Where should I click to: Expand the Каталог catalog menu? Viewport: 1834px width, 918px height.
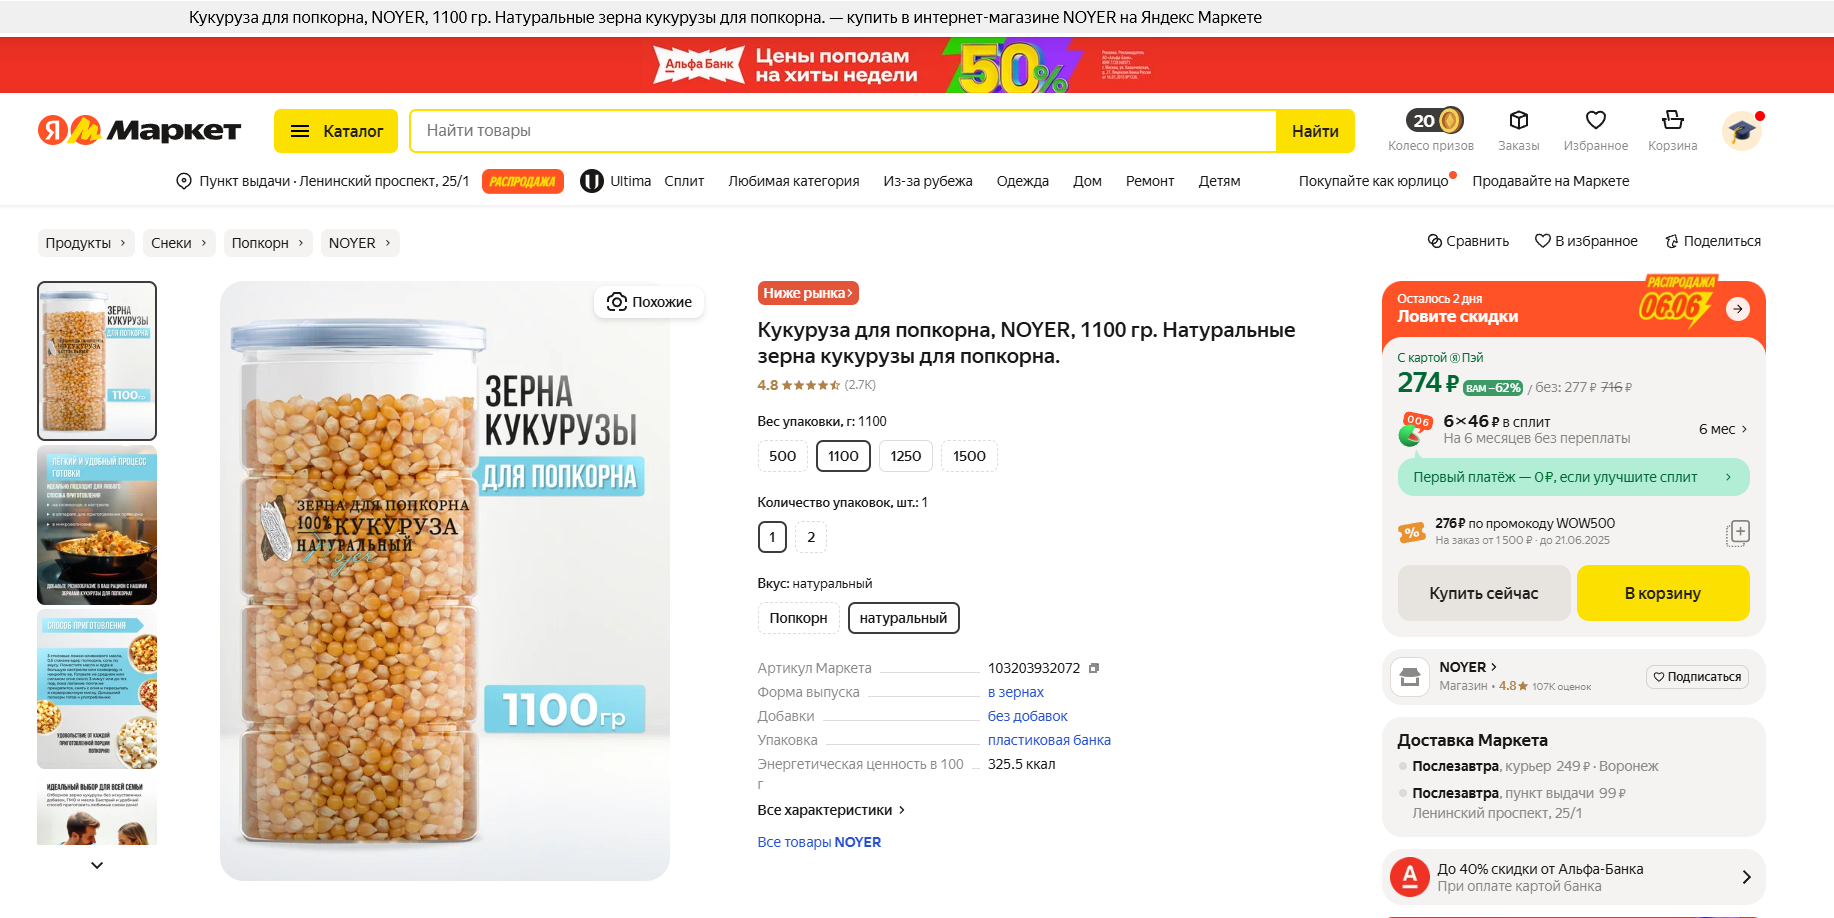point(336,131)
